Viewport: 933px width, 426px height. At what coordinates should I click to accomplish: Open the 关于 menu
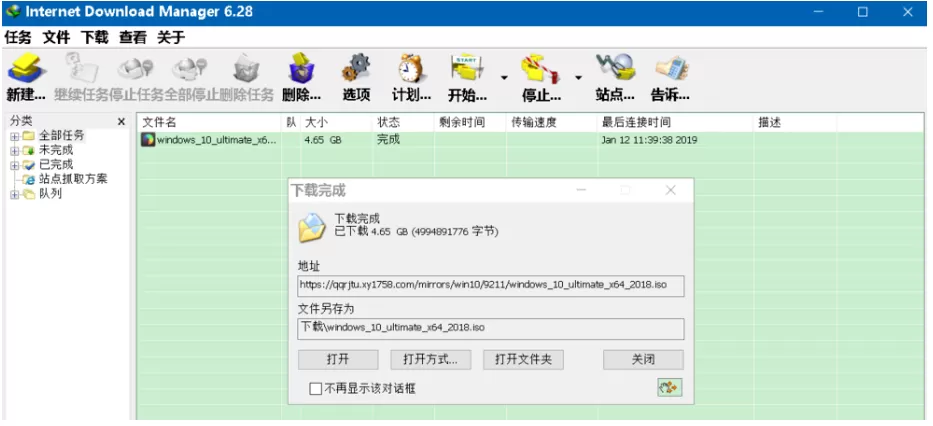171,37
